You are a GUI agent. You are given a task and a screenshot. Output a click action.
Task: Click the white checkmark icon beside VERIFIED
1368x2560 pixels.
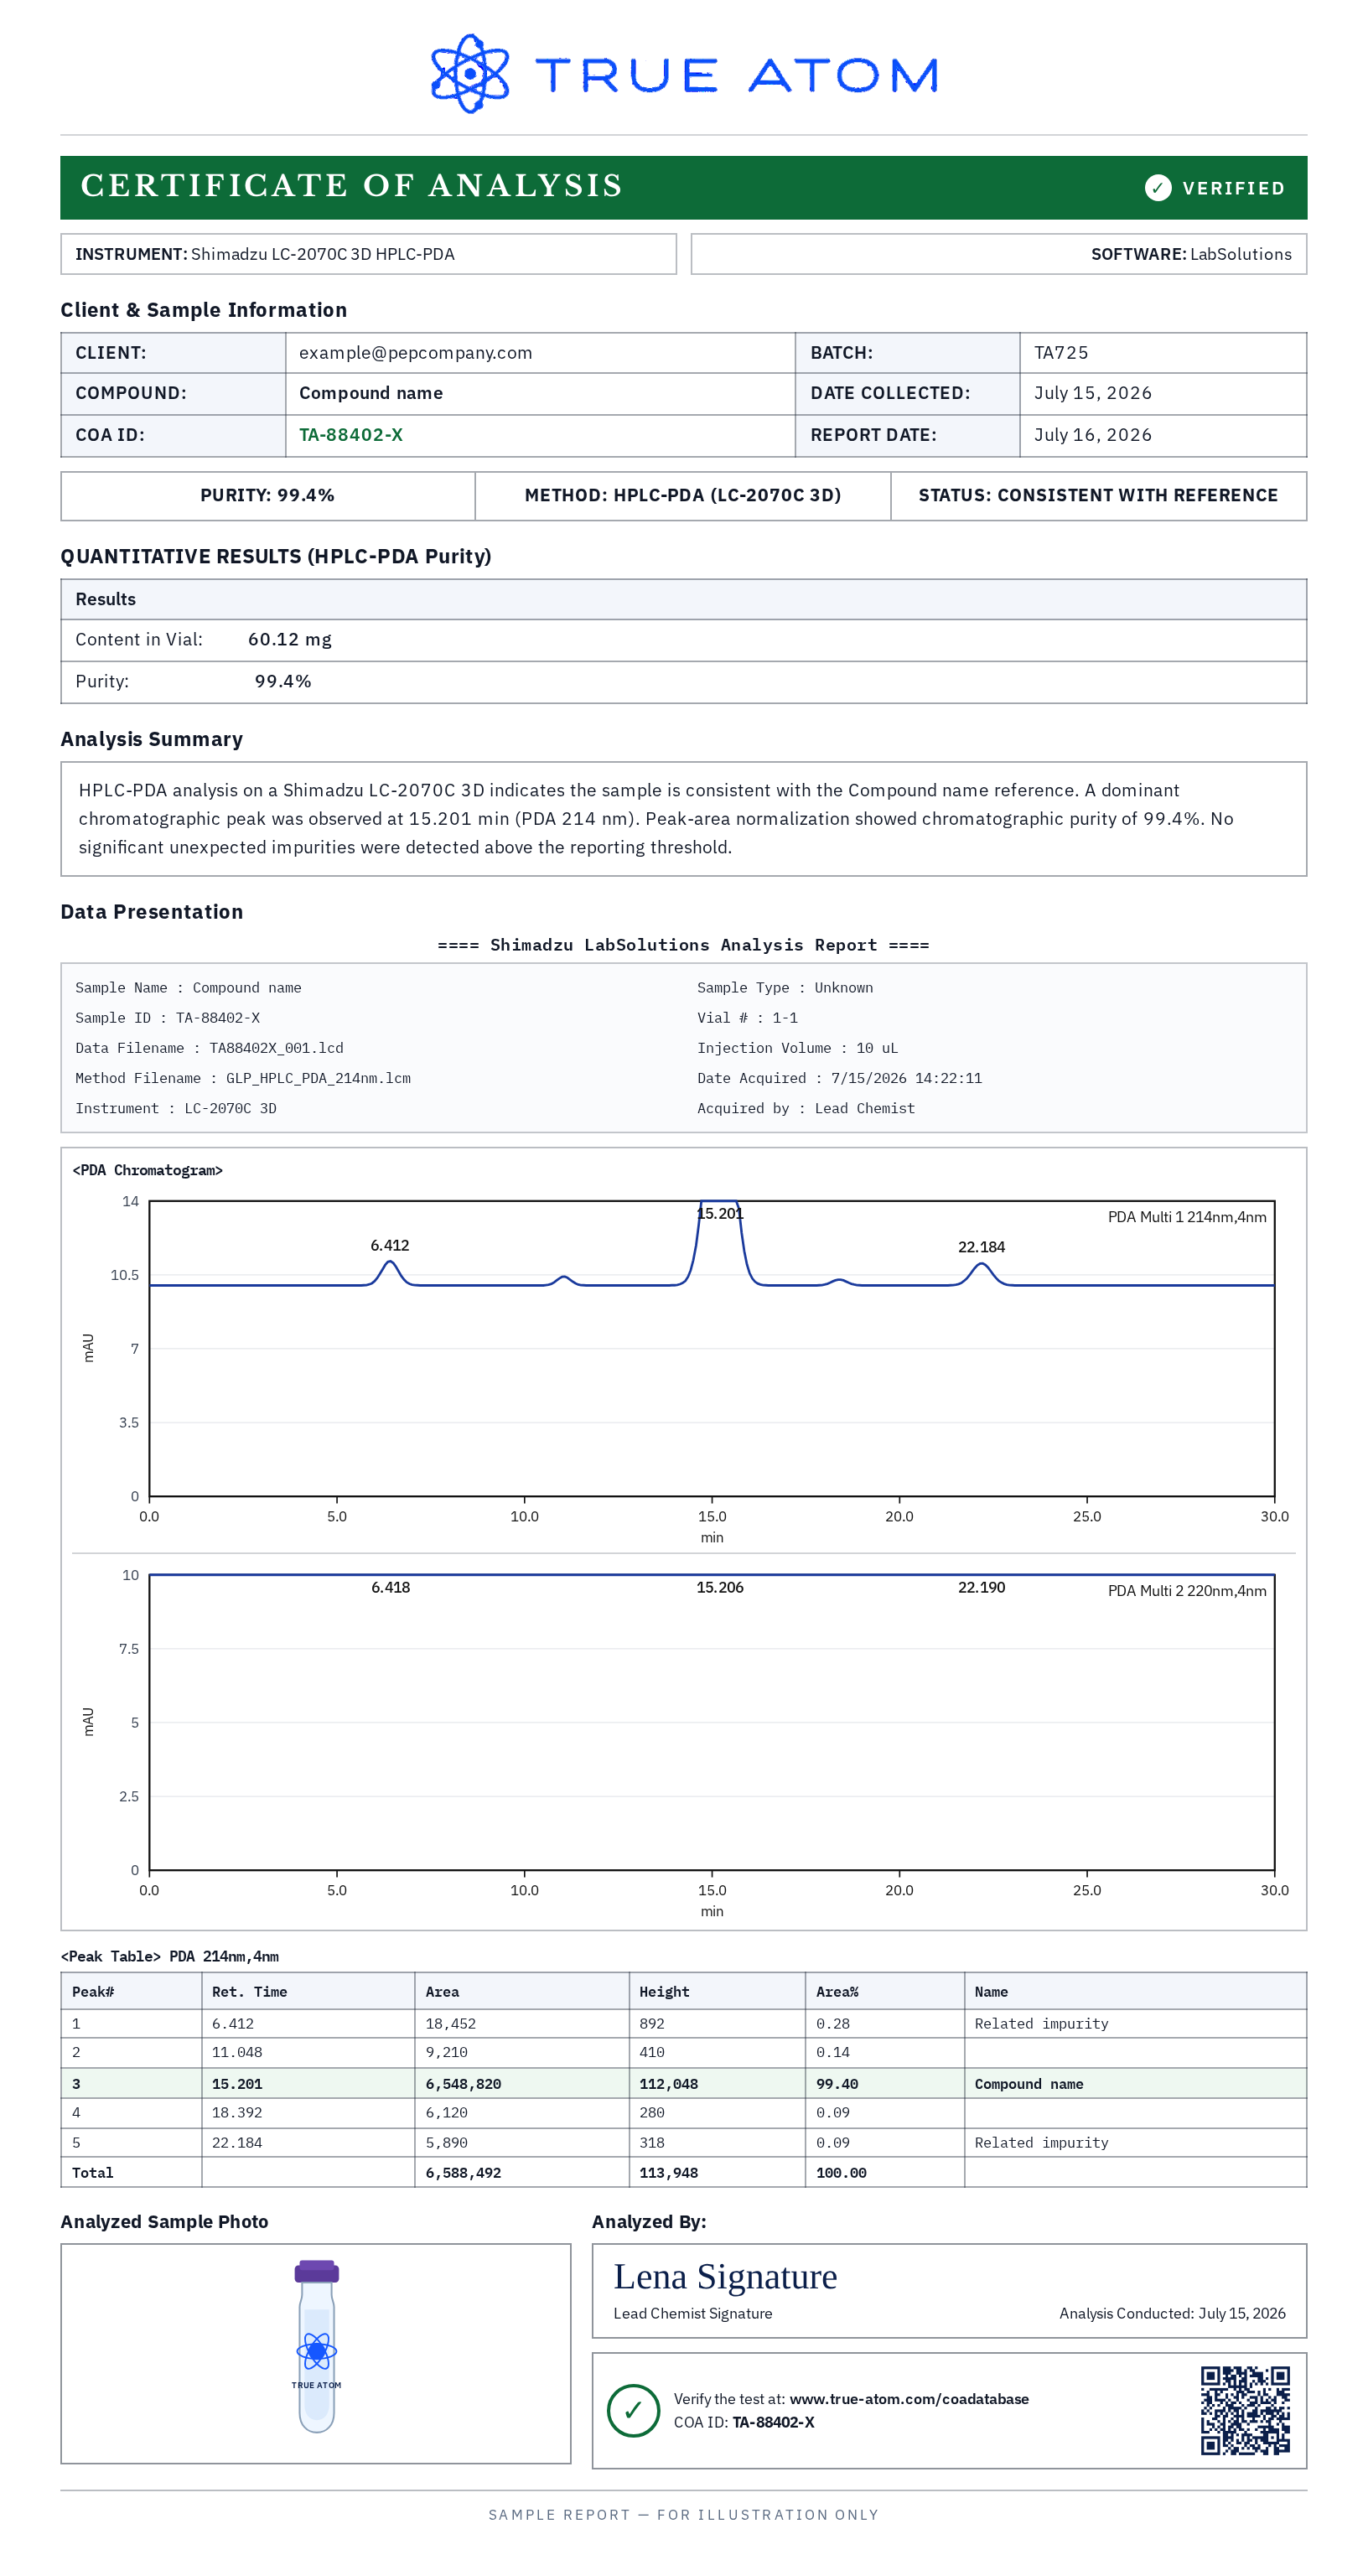point(1157,188)
